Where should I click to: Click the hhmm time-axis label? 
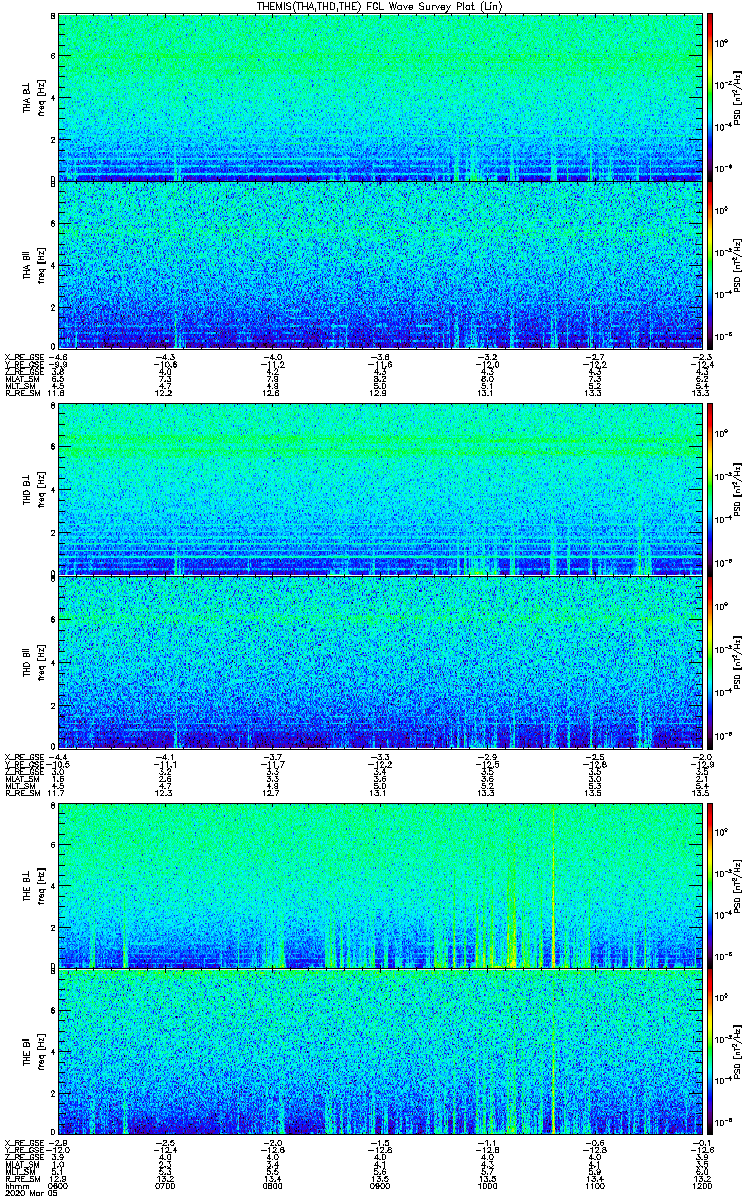point(15,1184)
